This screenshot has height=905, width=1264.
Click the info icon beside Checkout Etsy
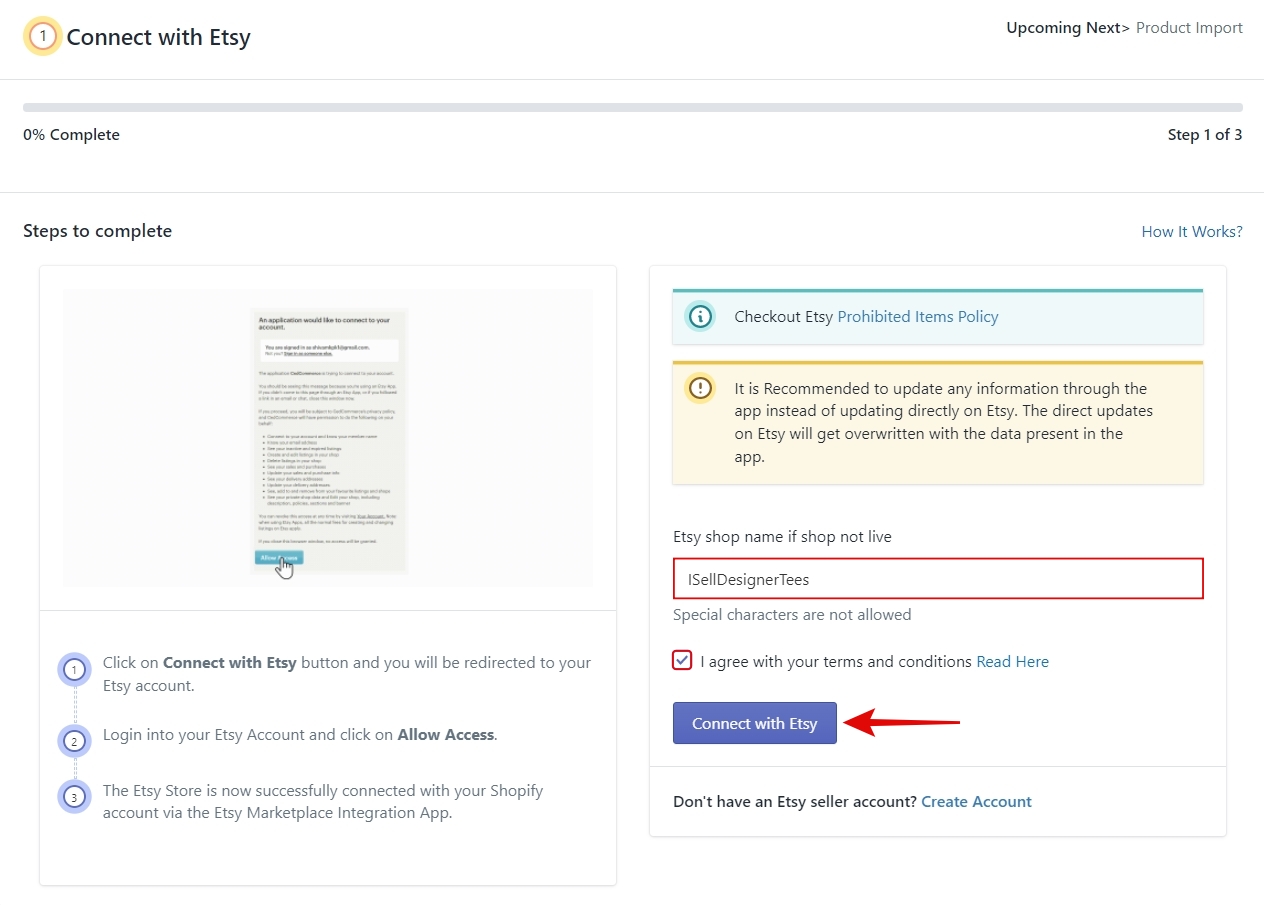coord(701,317)
